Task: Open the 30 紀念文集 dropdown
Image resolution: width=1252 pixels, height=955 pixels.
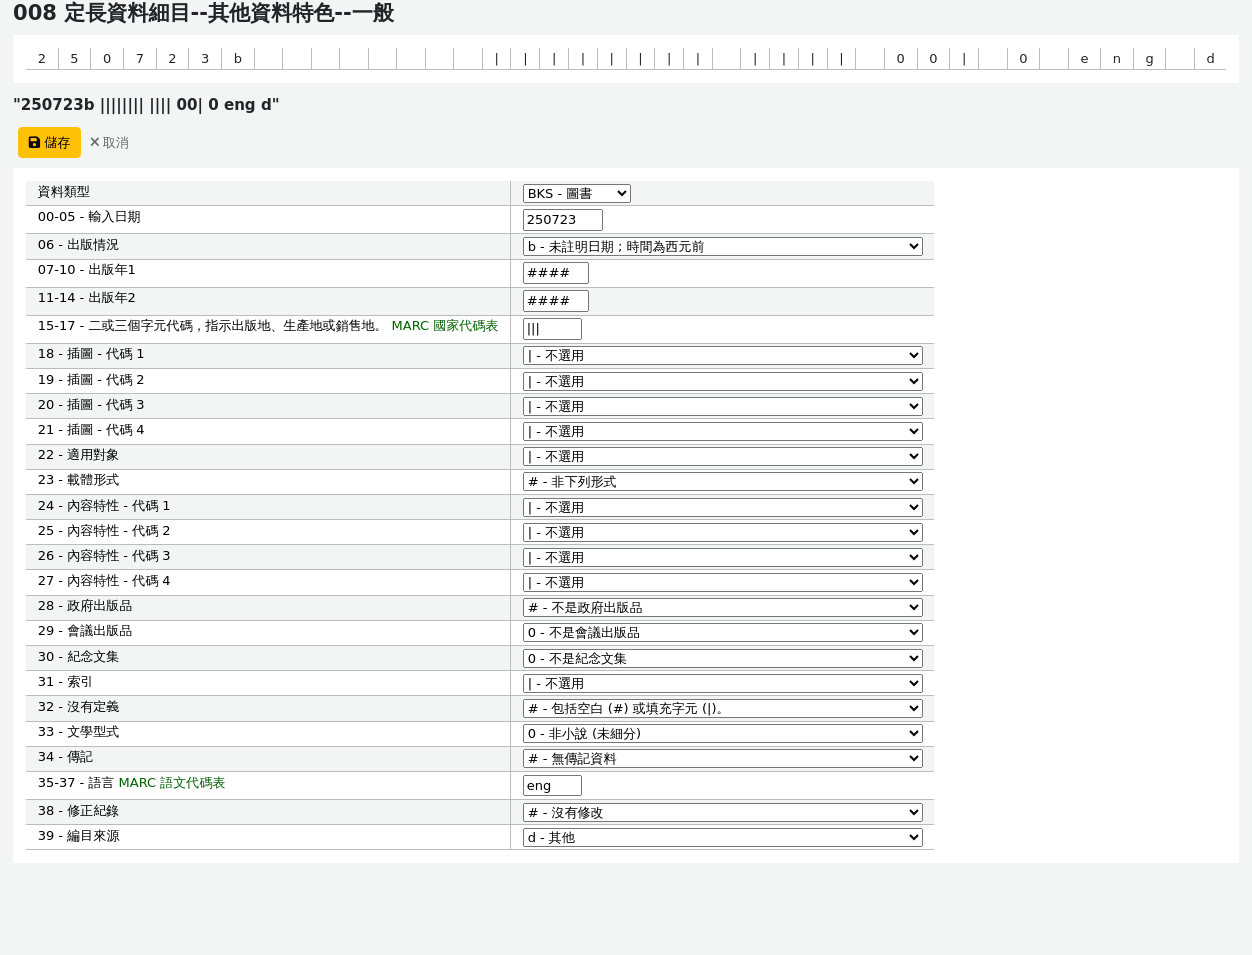Action: click(x=723, y=658)
